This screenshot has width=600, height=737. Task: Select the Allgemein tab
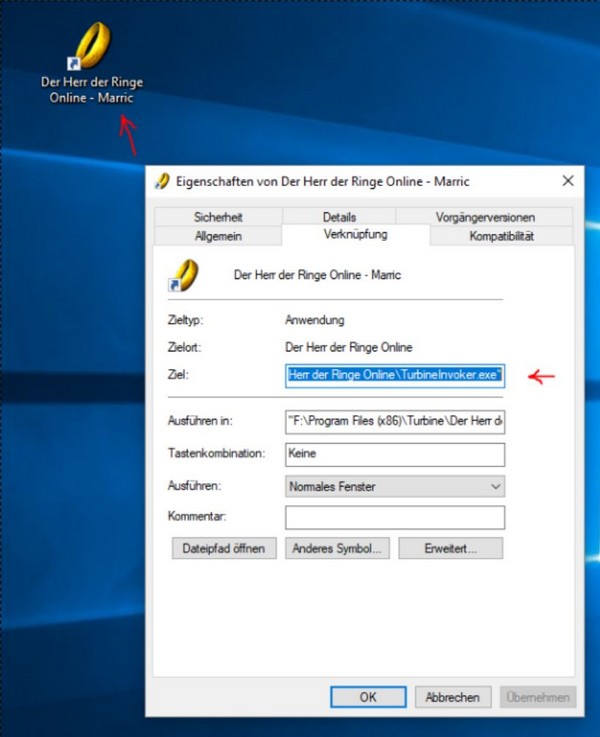click(x=218, y=235)
